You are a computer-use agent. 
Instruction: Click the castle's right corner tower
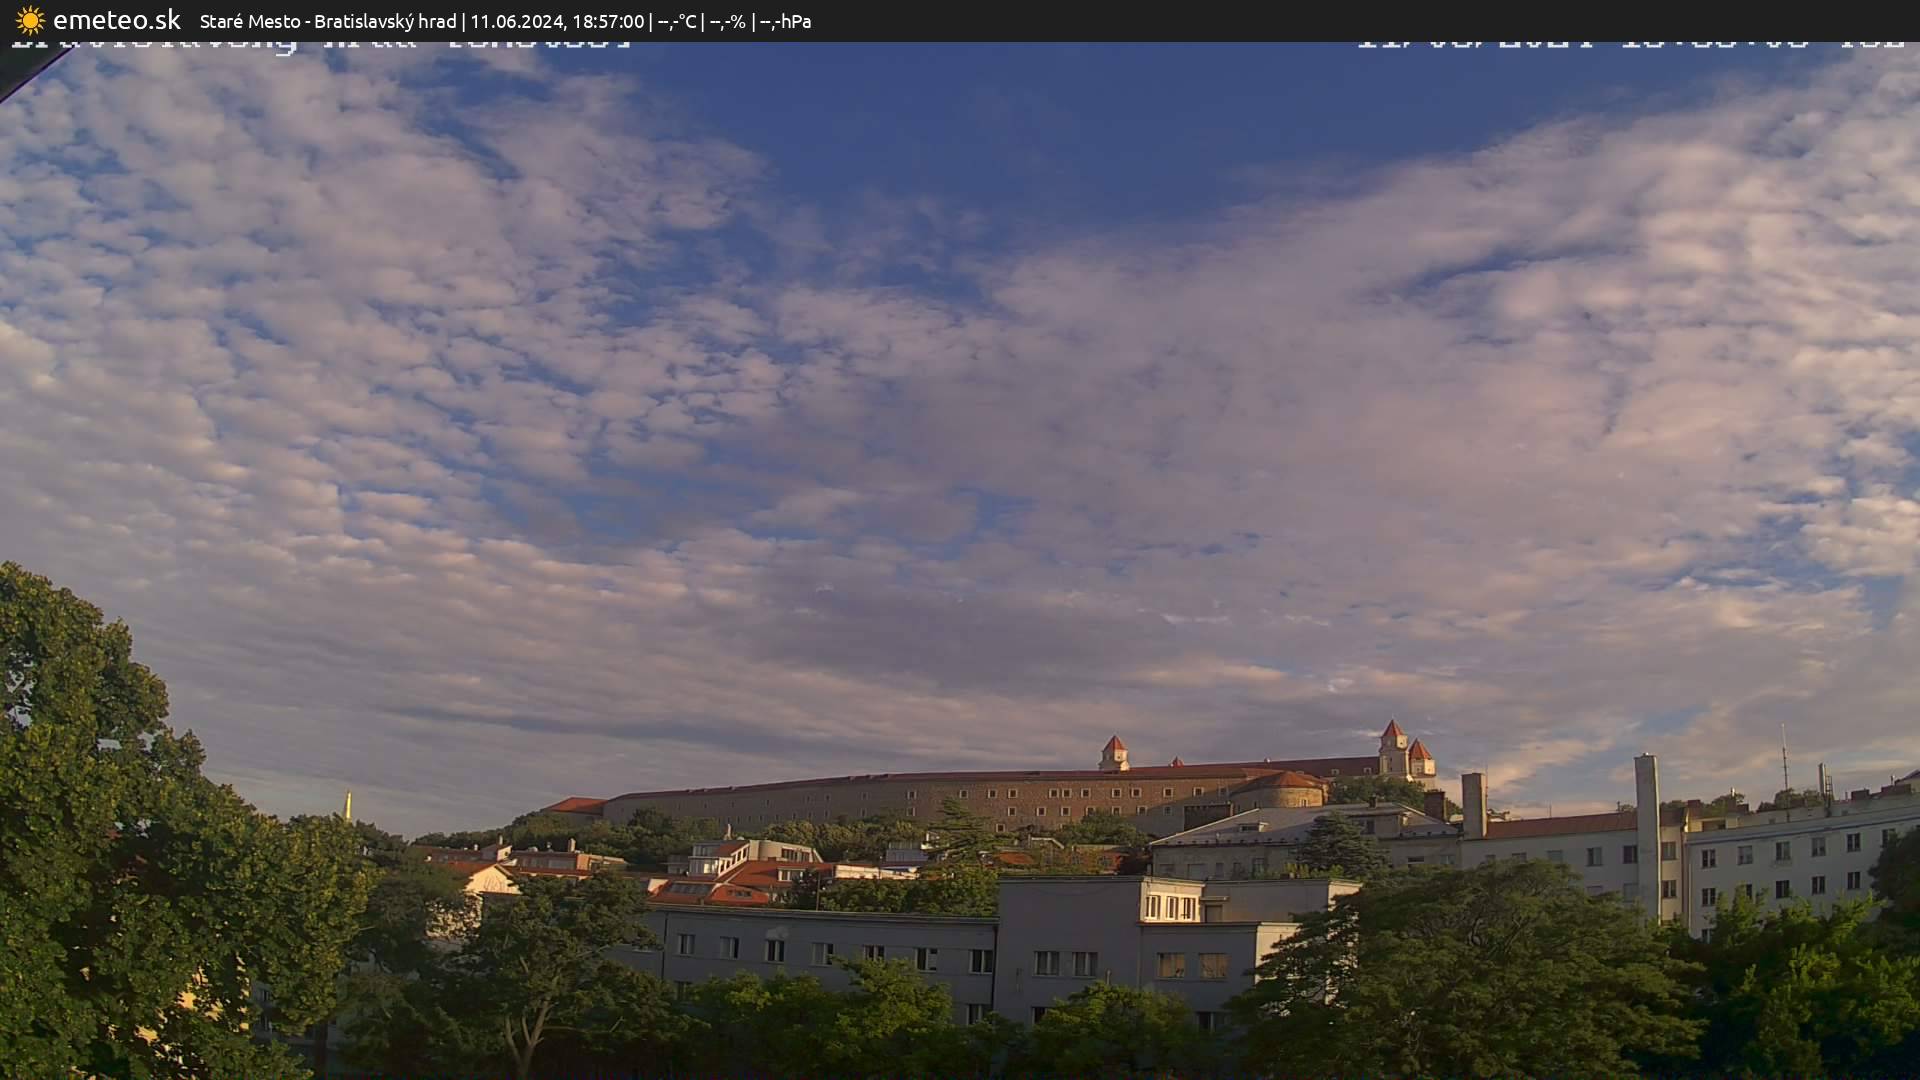coord(1393,748)
